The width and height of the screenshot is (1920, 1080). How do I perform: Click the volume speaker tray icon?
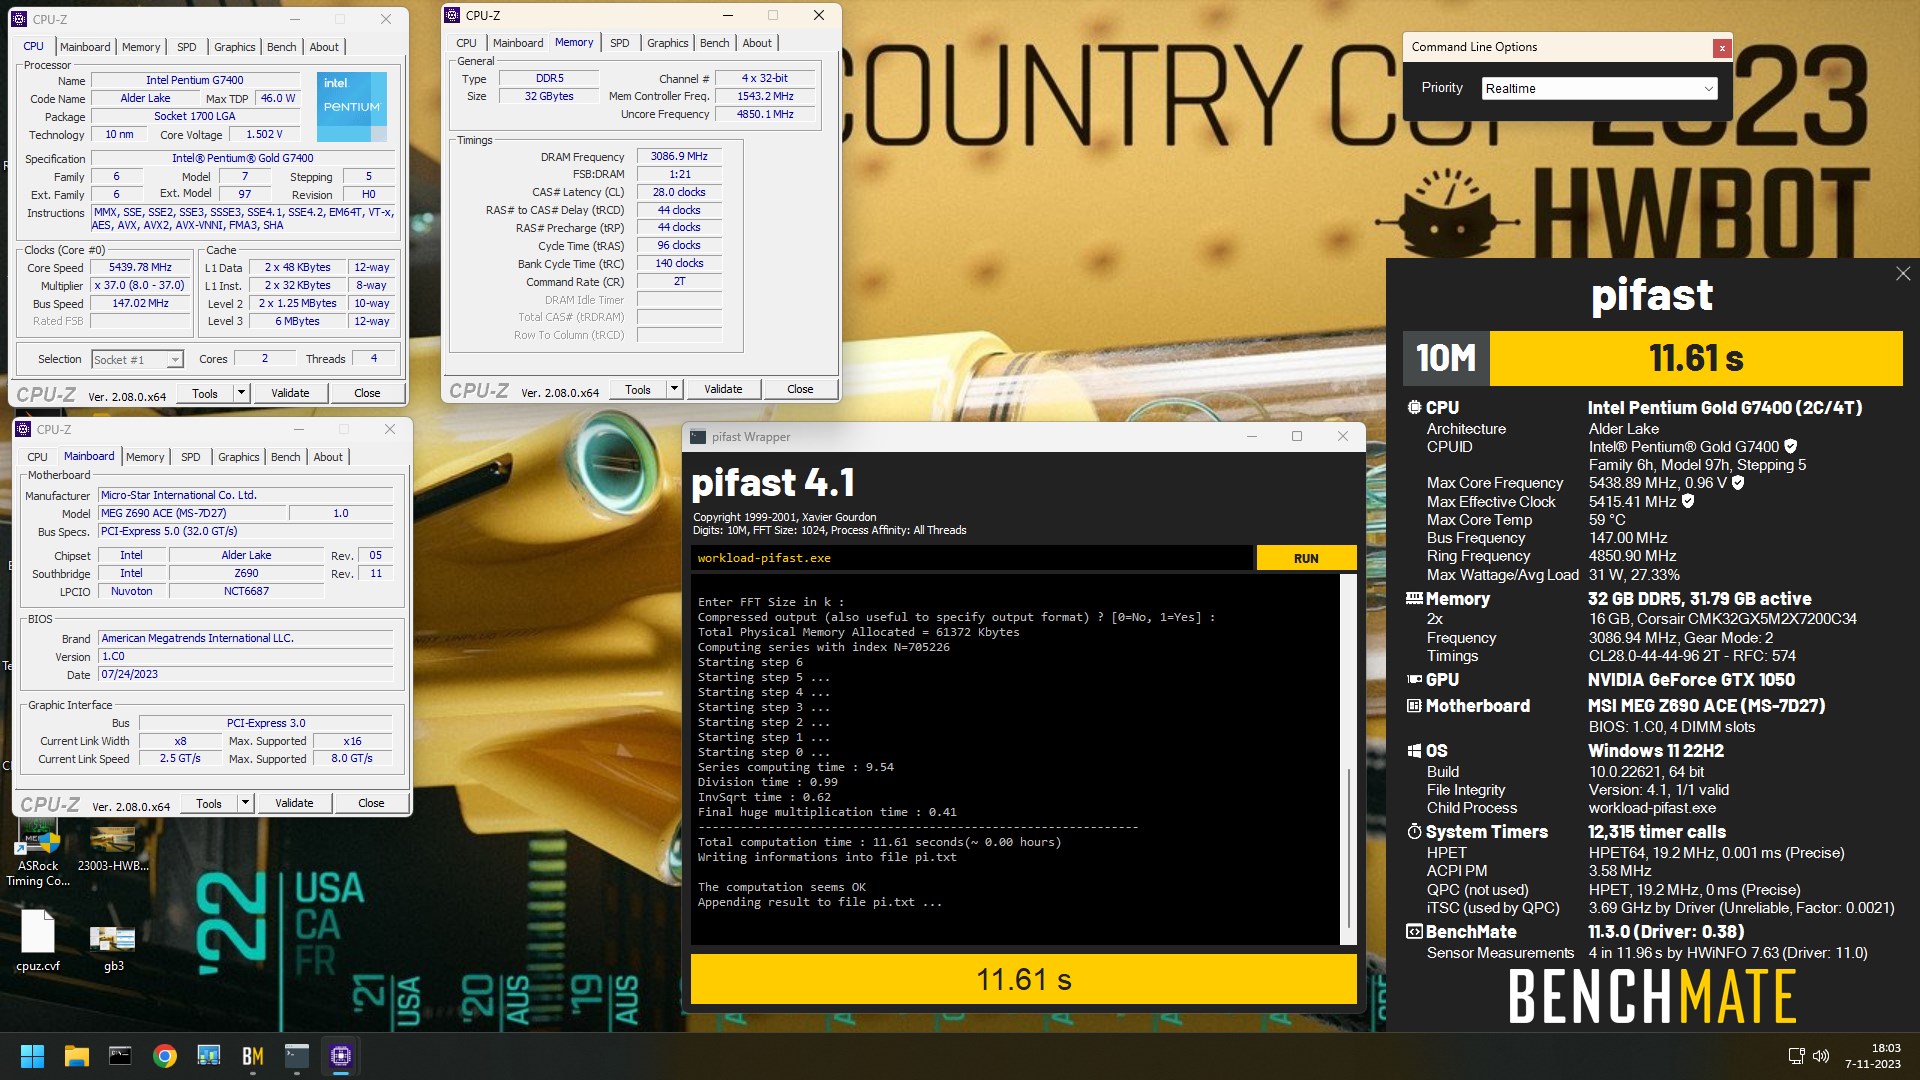(x=1821, y=1056)
